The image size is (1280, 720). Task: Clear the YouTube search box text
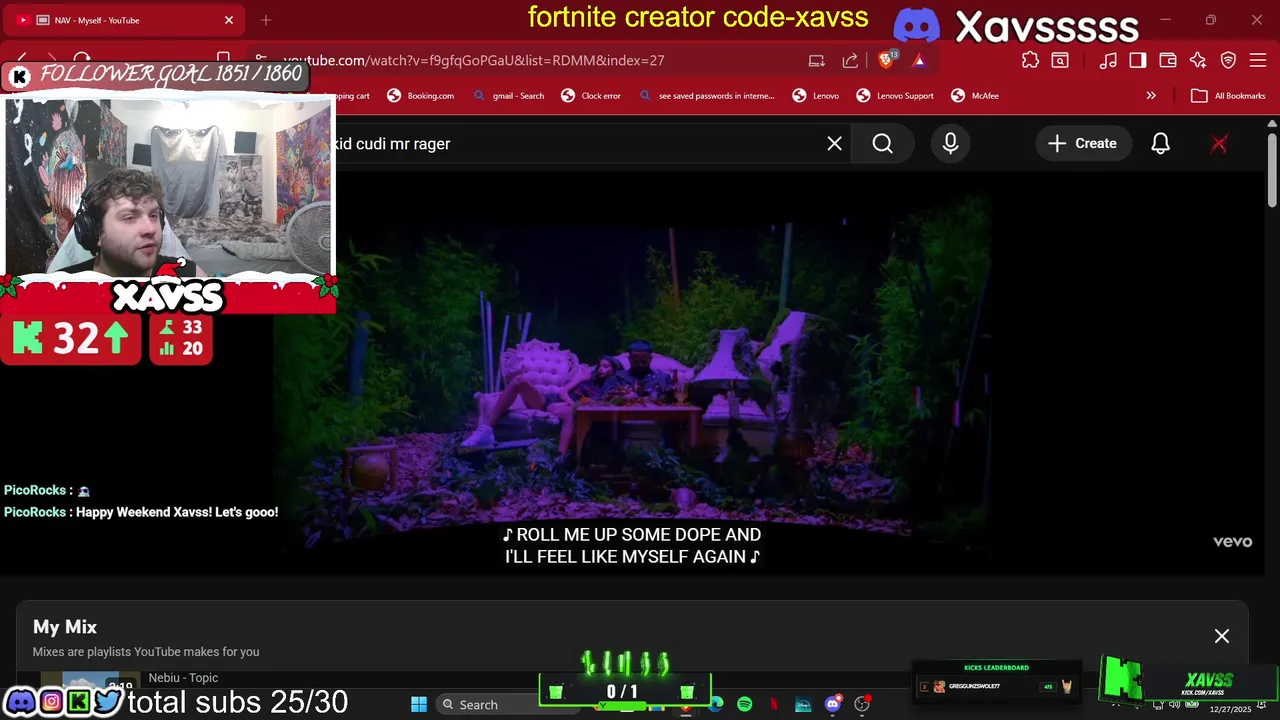pyautogui.click(x=834, y=143)
